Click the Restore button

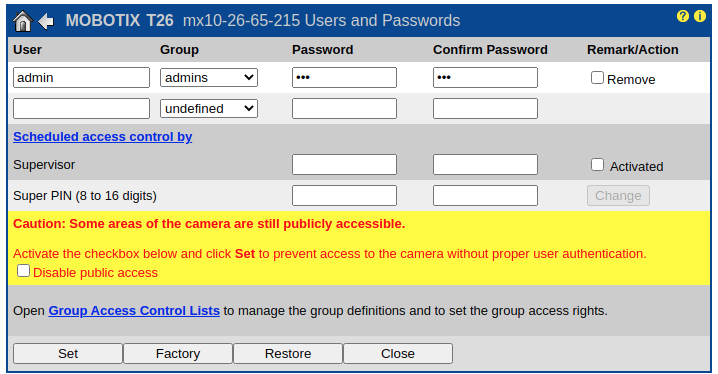pyautogui.click(x=288, y=354)
